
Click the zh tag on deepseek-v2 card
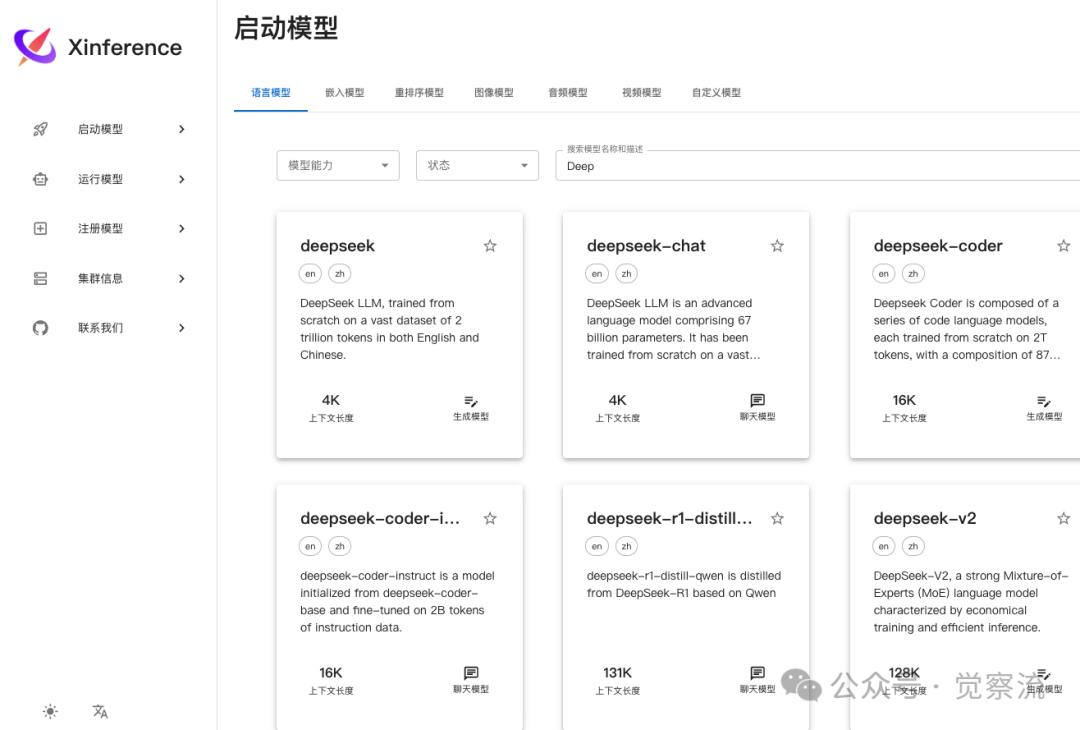pyautogui.click(x=913, y=546)
